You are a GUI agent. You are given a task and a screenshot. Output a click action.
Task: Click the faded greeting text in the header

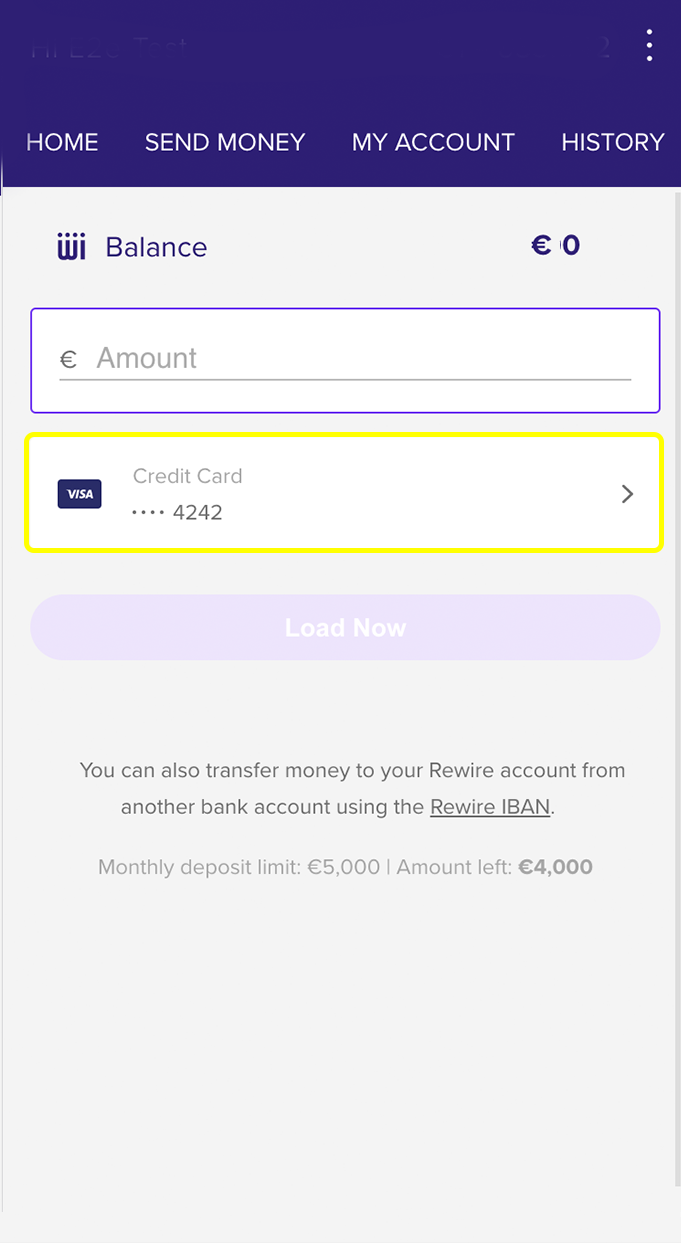click(108, 47)
